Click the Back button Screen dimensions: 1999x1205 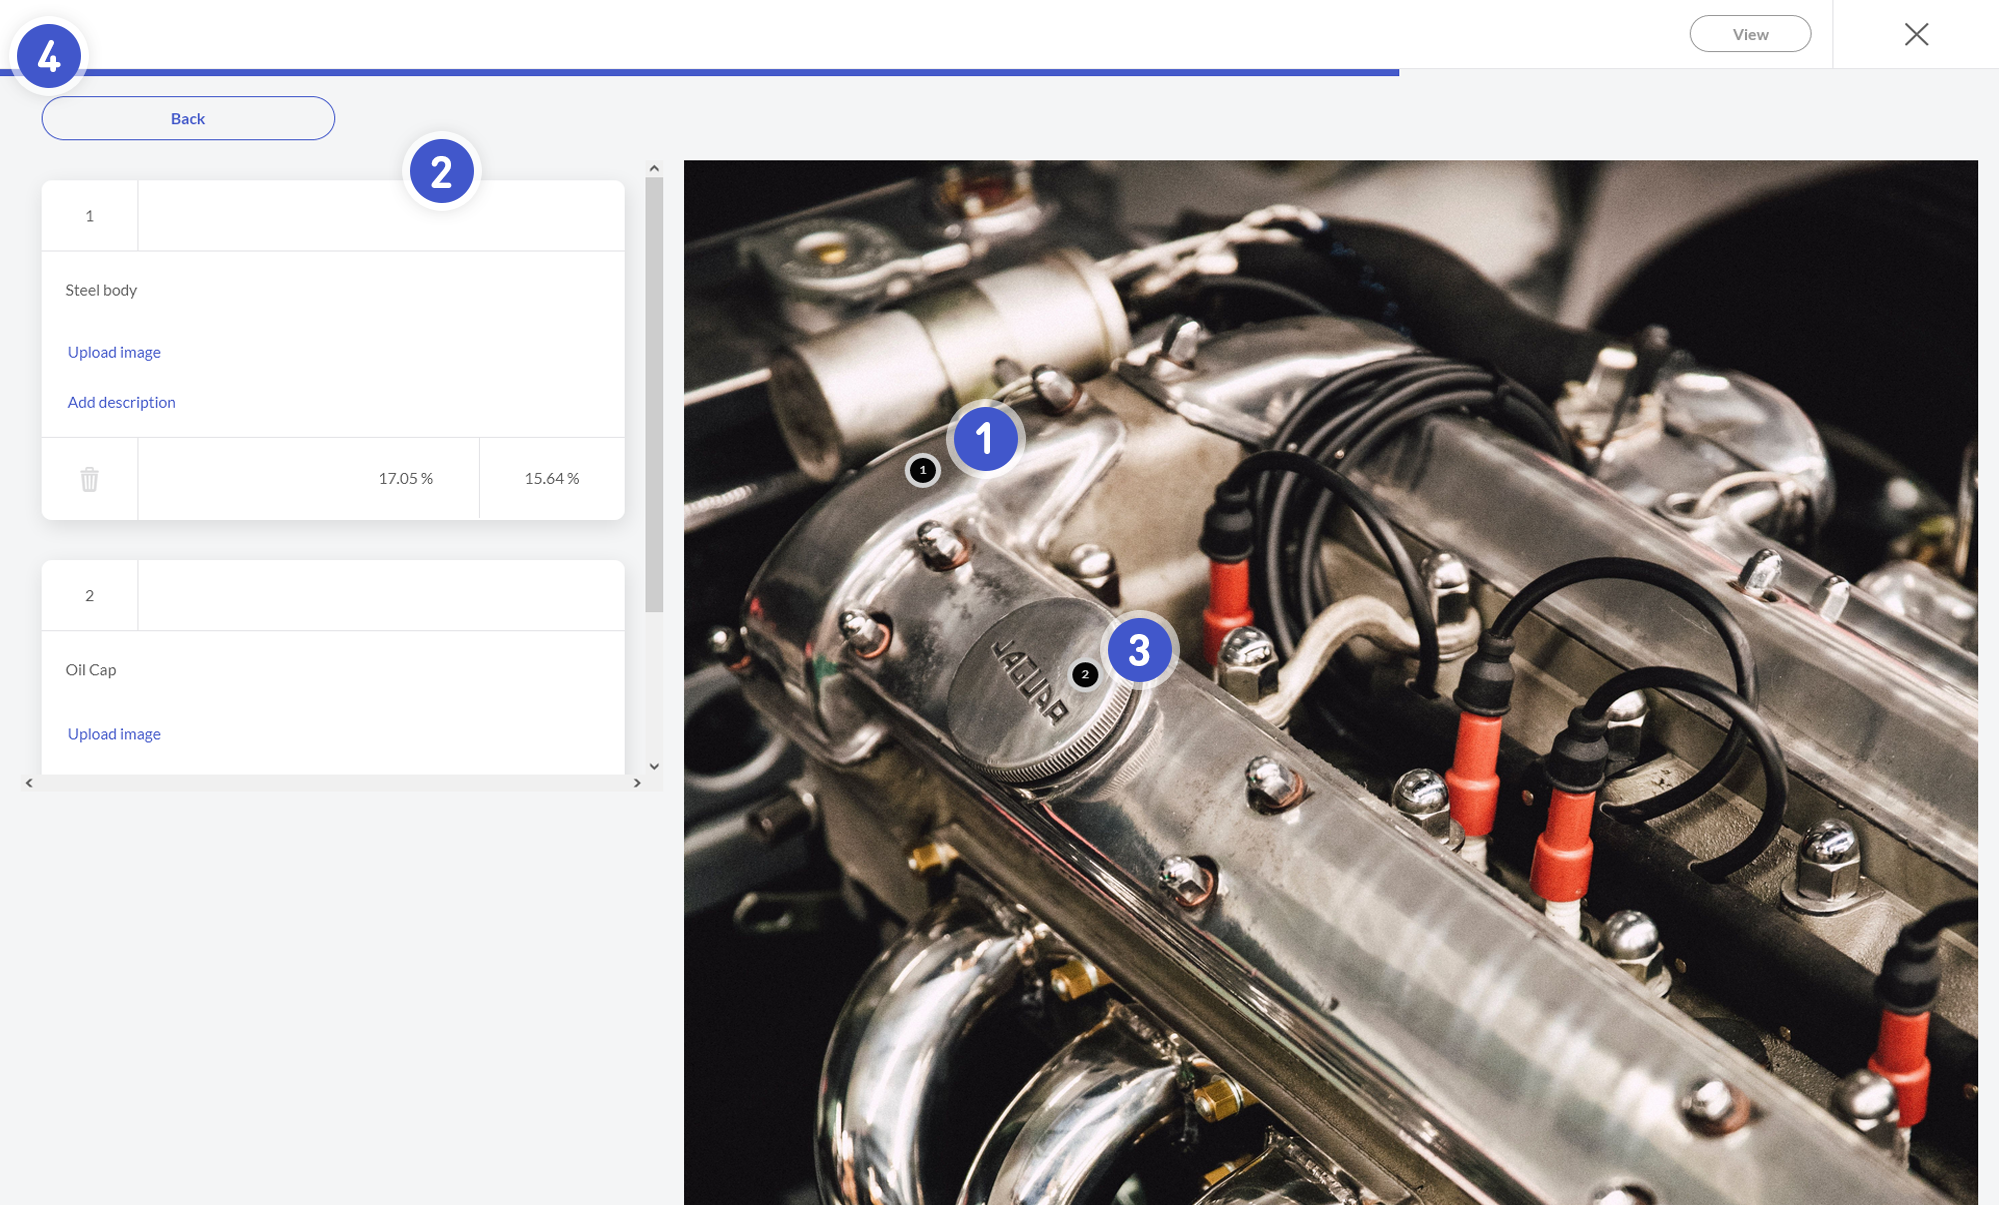188,118
